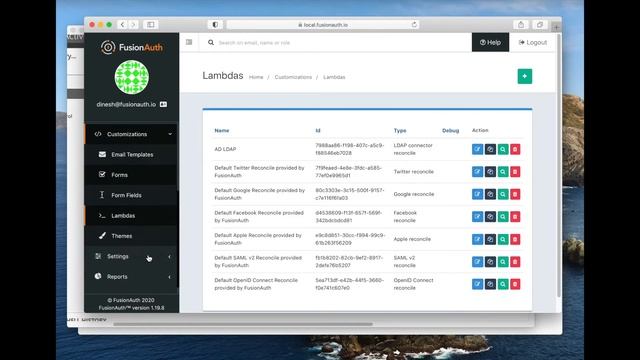Screen dimensions: 640x360
Task: View the AD LDAP lambda details
Action: pyautogui.click(x=502, y=149)
